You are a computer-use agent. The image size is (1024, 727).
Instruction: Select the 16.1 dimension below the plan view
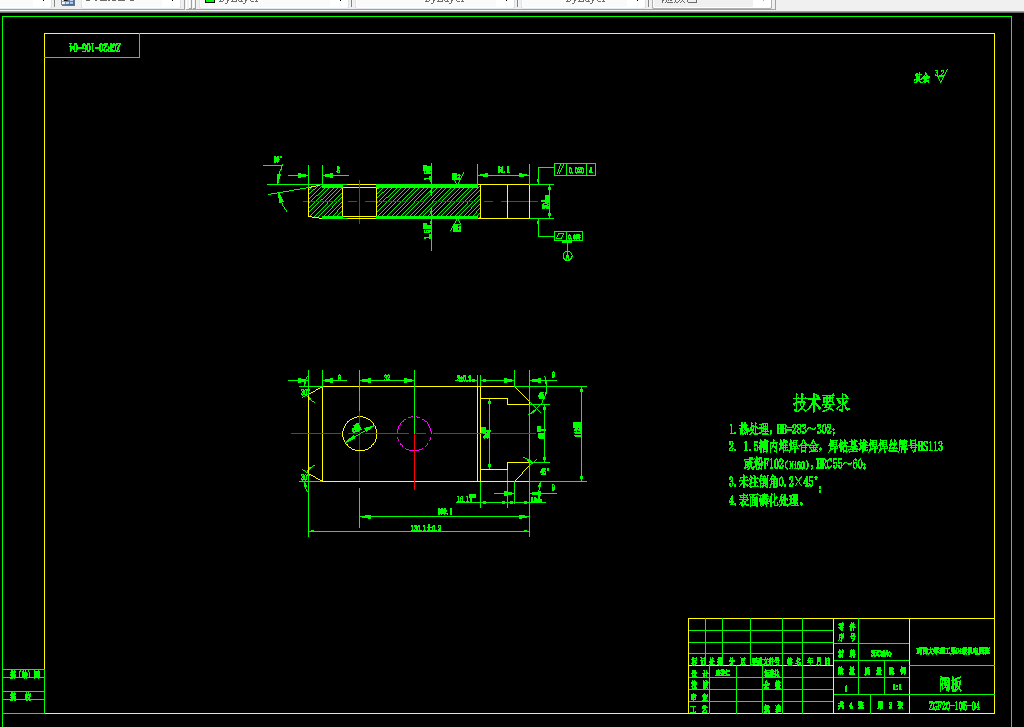464,499
